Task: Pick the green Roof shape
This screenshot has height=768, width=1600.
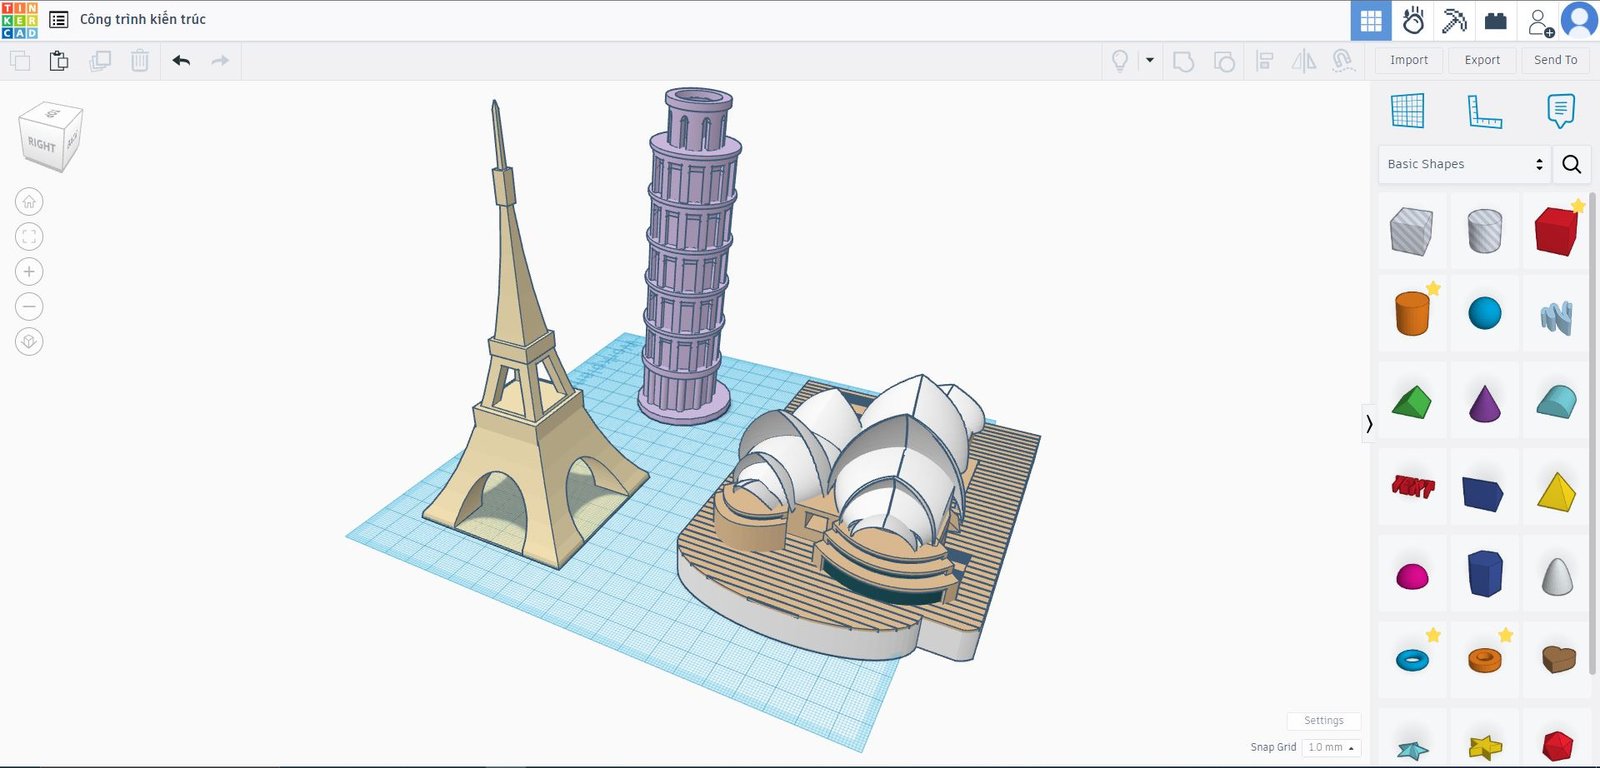Action: point(1411,402)
